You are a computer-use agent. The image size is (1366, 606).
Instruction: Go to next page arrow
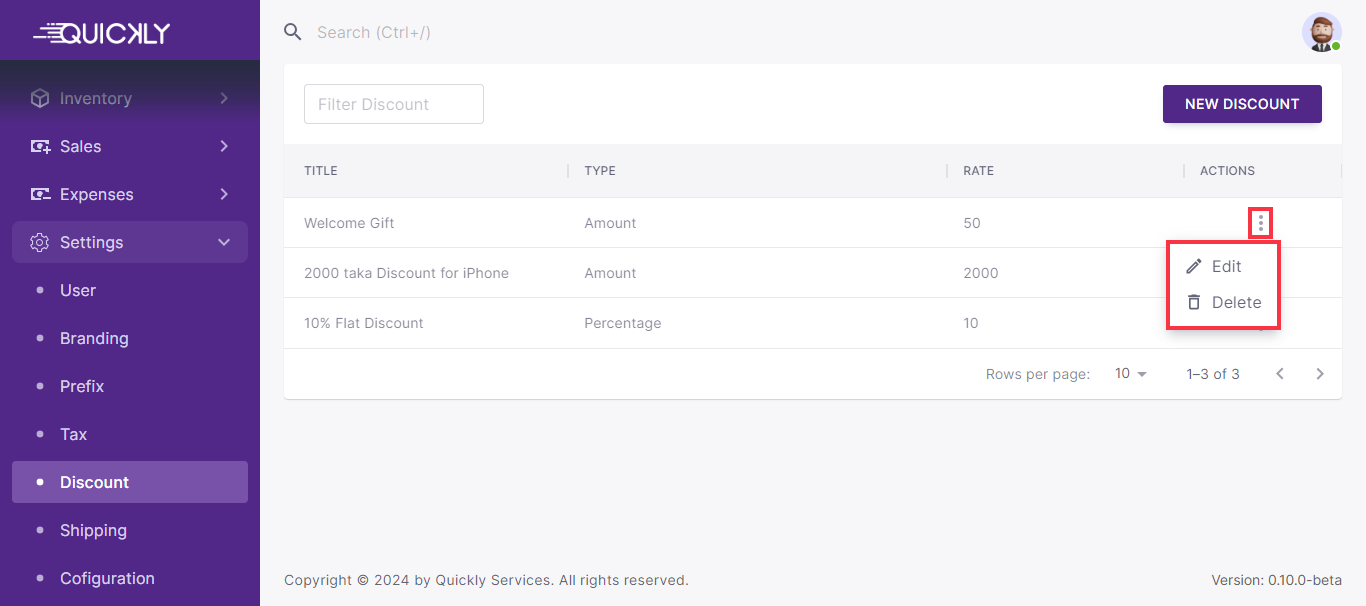coord(1320,374)
